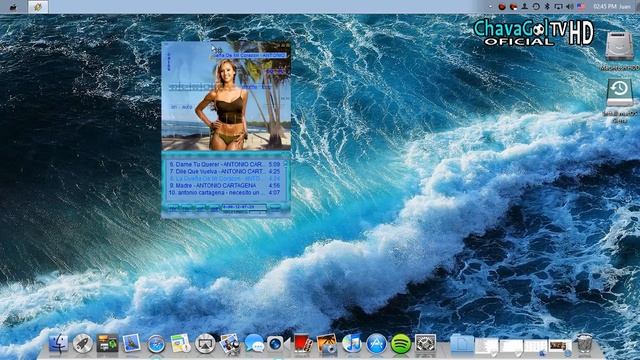Launch Safari compass icon in dock
The height and width of the screenshot is (360, 640).
(x=156, y=344)
